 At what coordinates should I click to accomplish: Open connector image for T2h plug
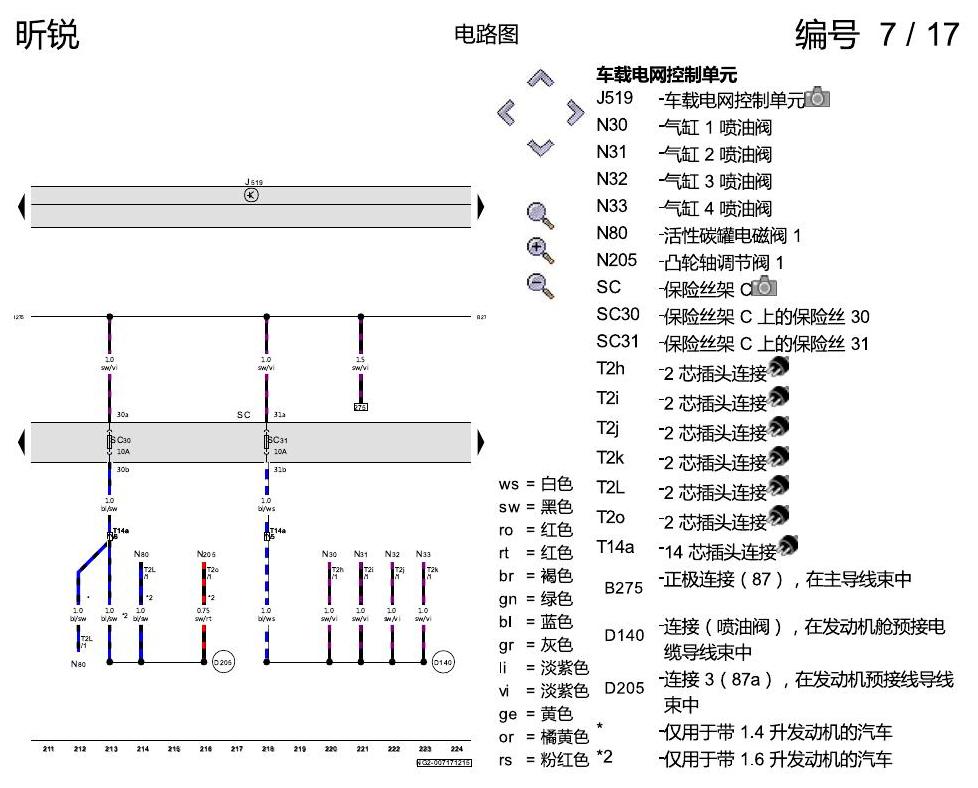778,367
